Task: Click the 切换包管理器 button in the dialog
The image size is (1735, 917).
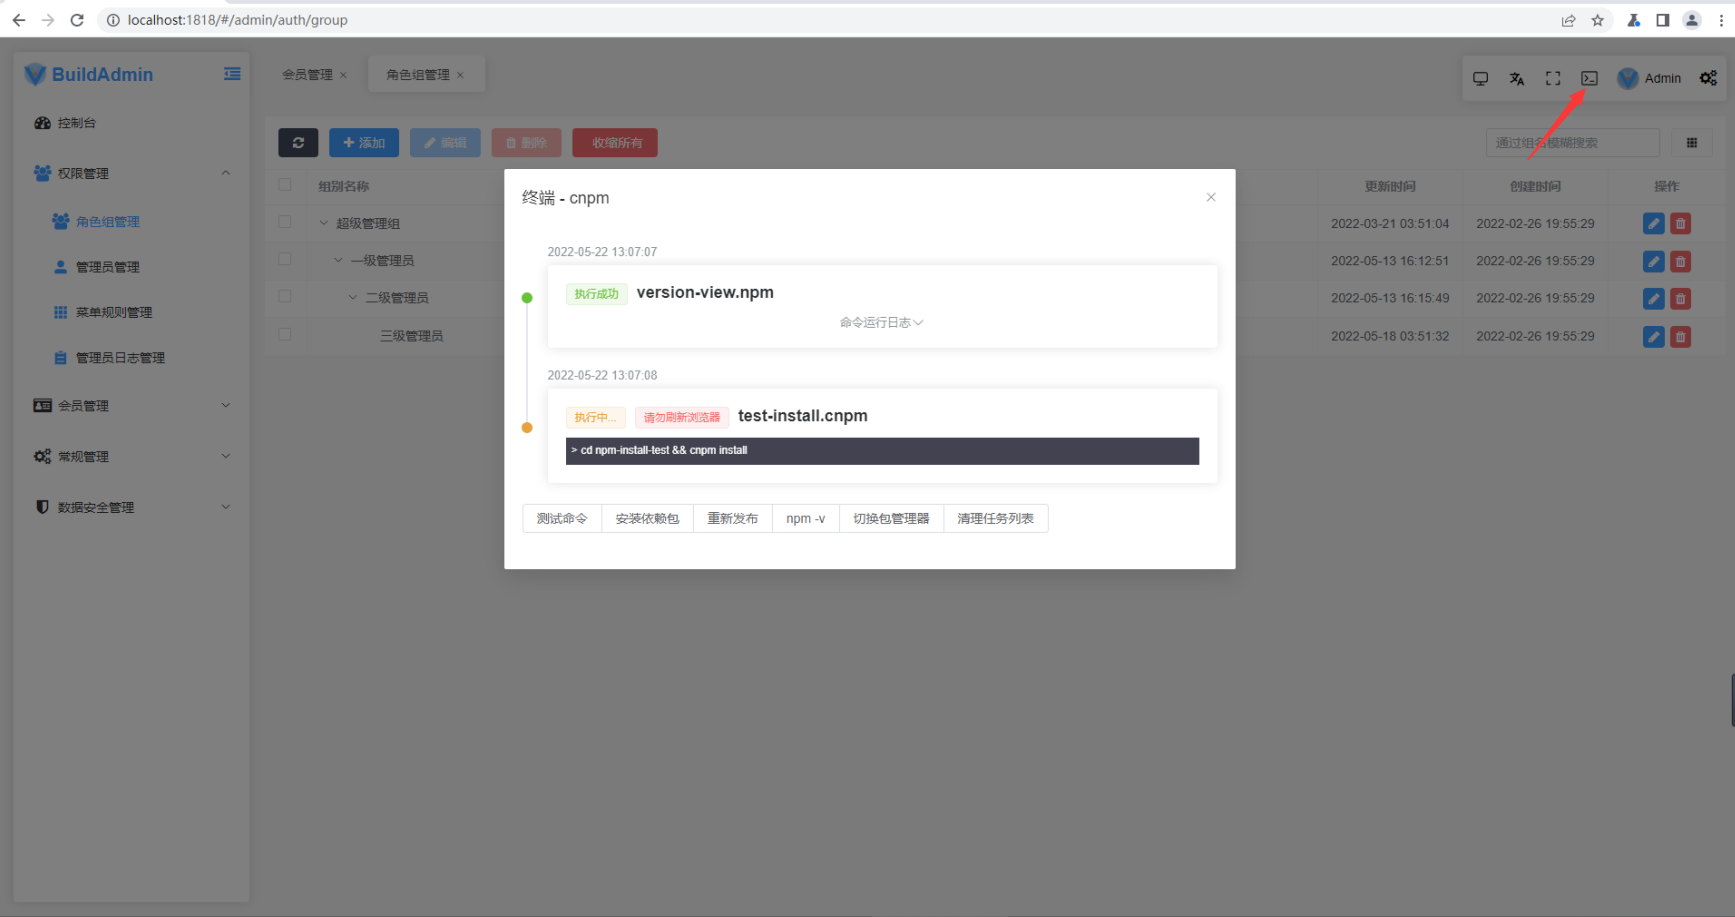Action: pyautogui.click(x=891, y=518)
